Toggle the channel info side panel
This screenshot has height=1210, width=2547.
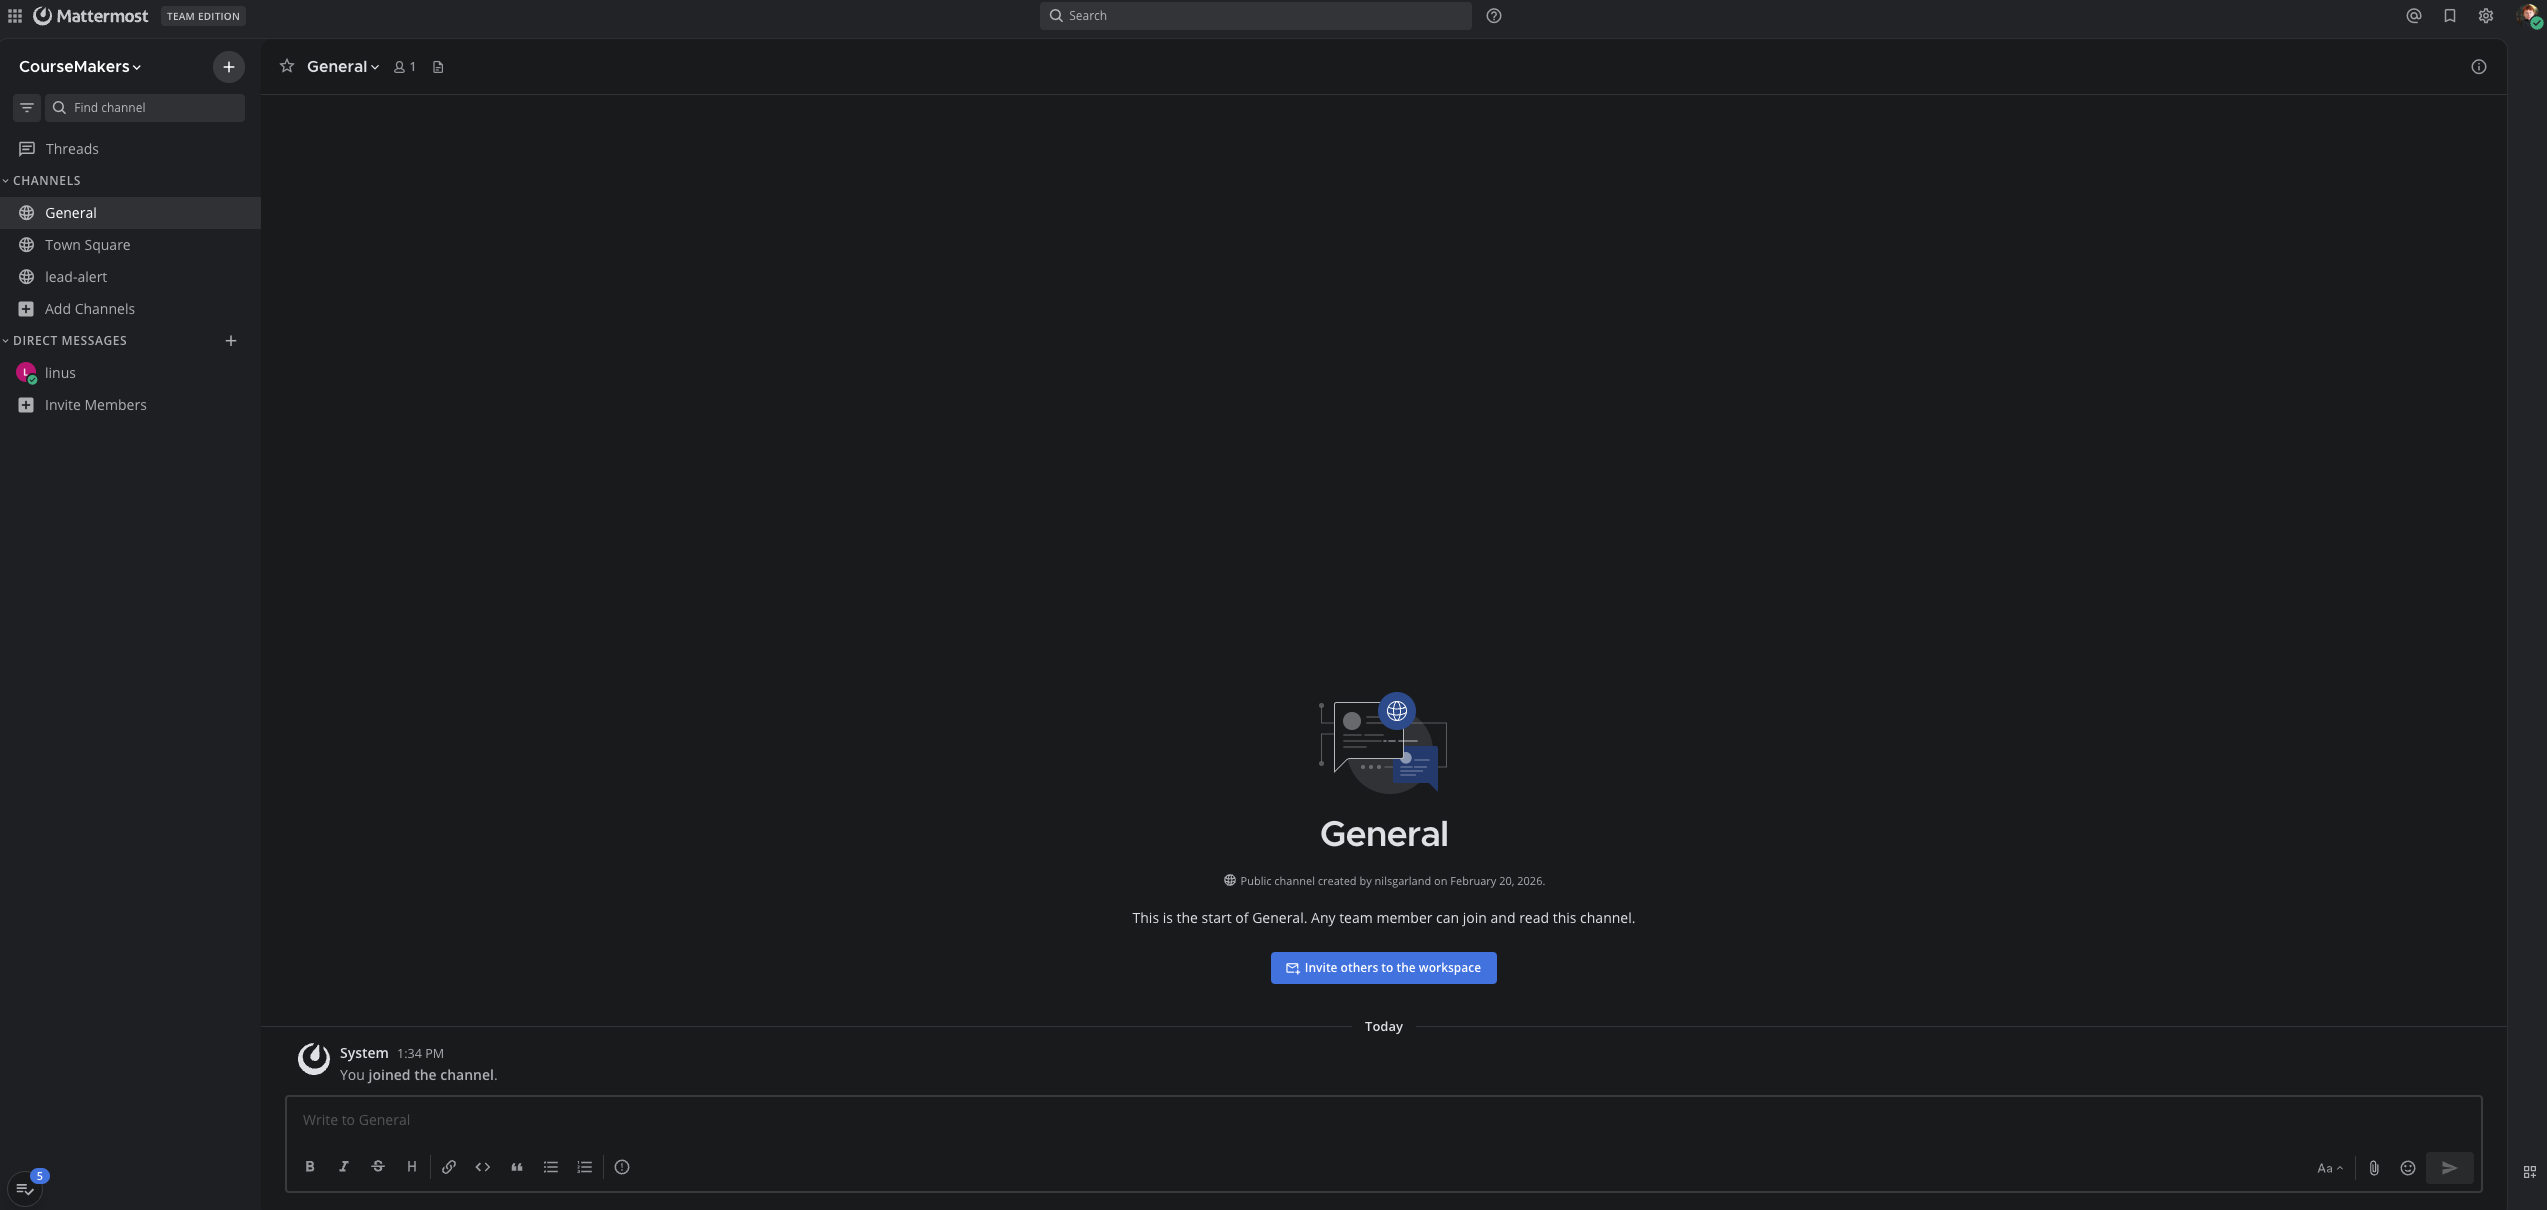[x=2478, y=67]
